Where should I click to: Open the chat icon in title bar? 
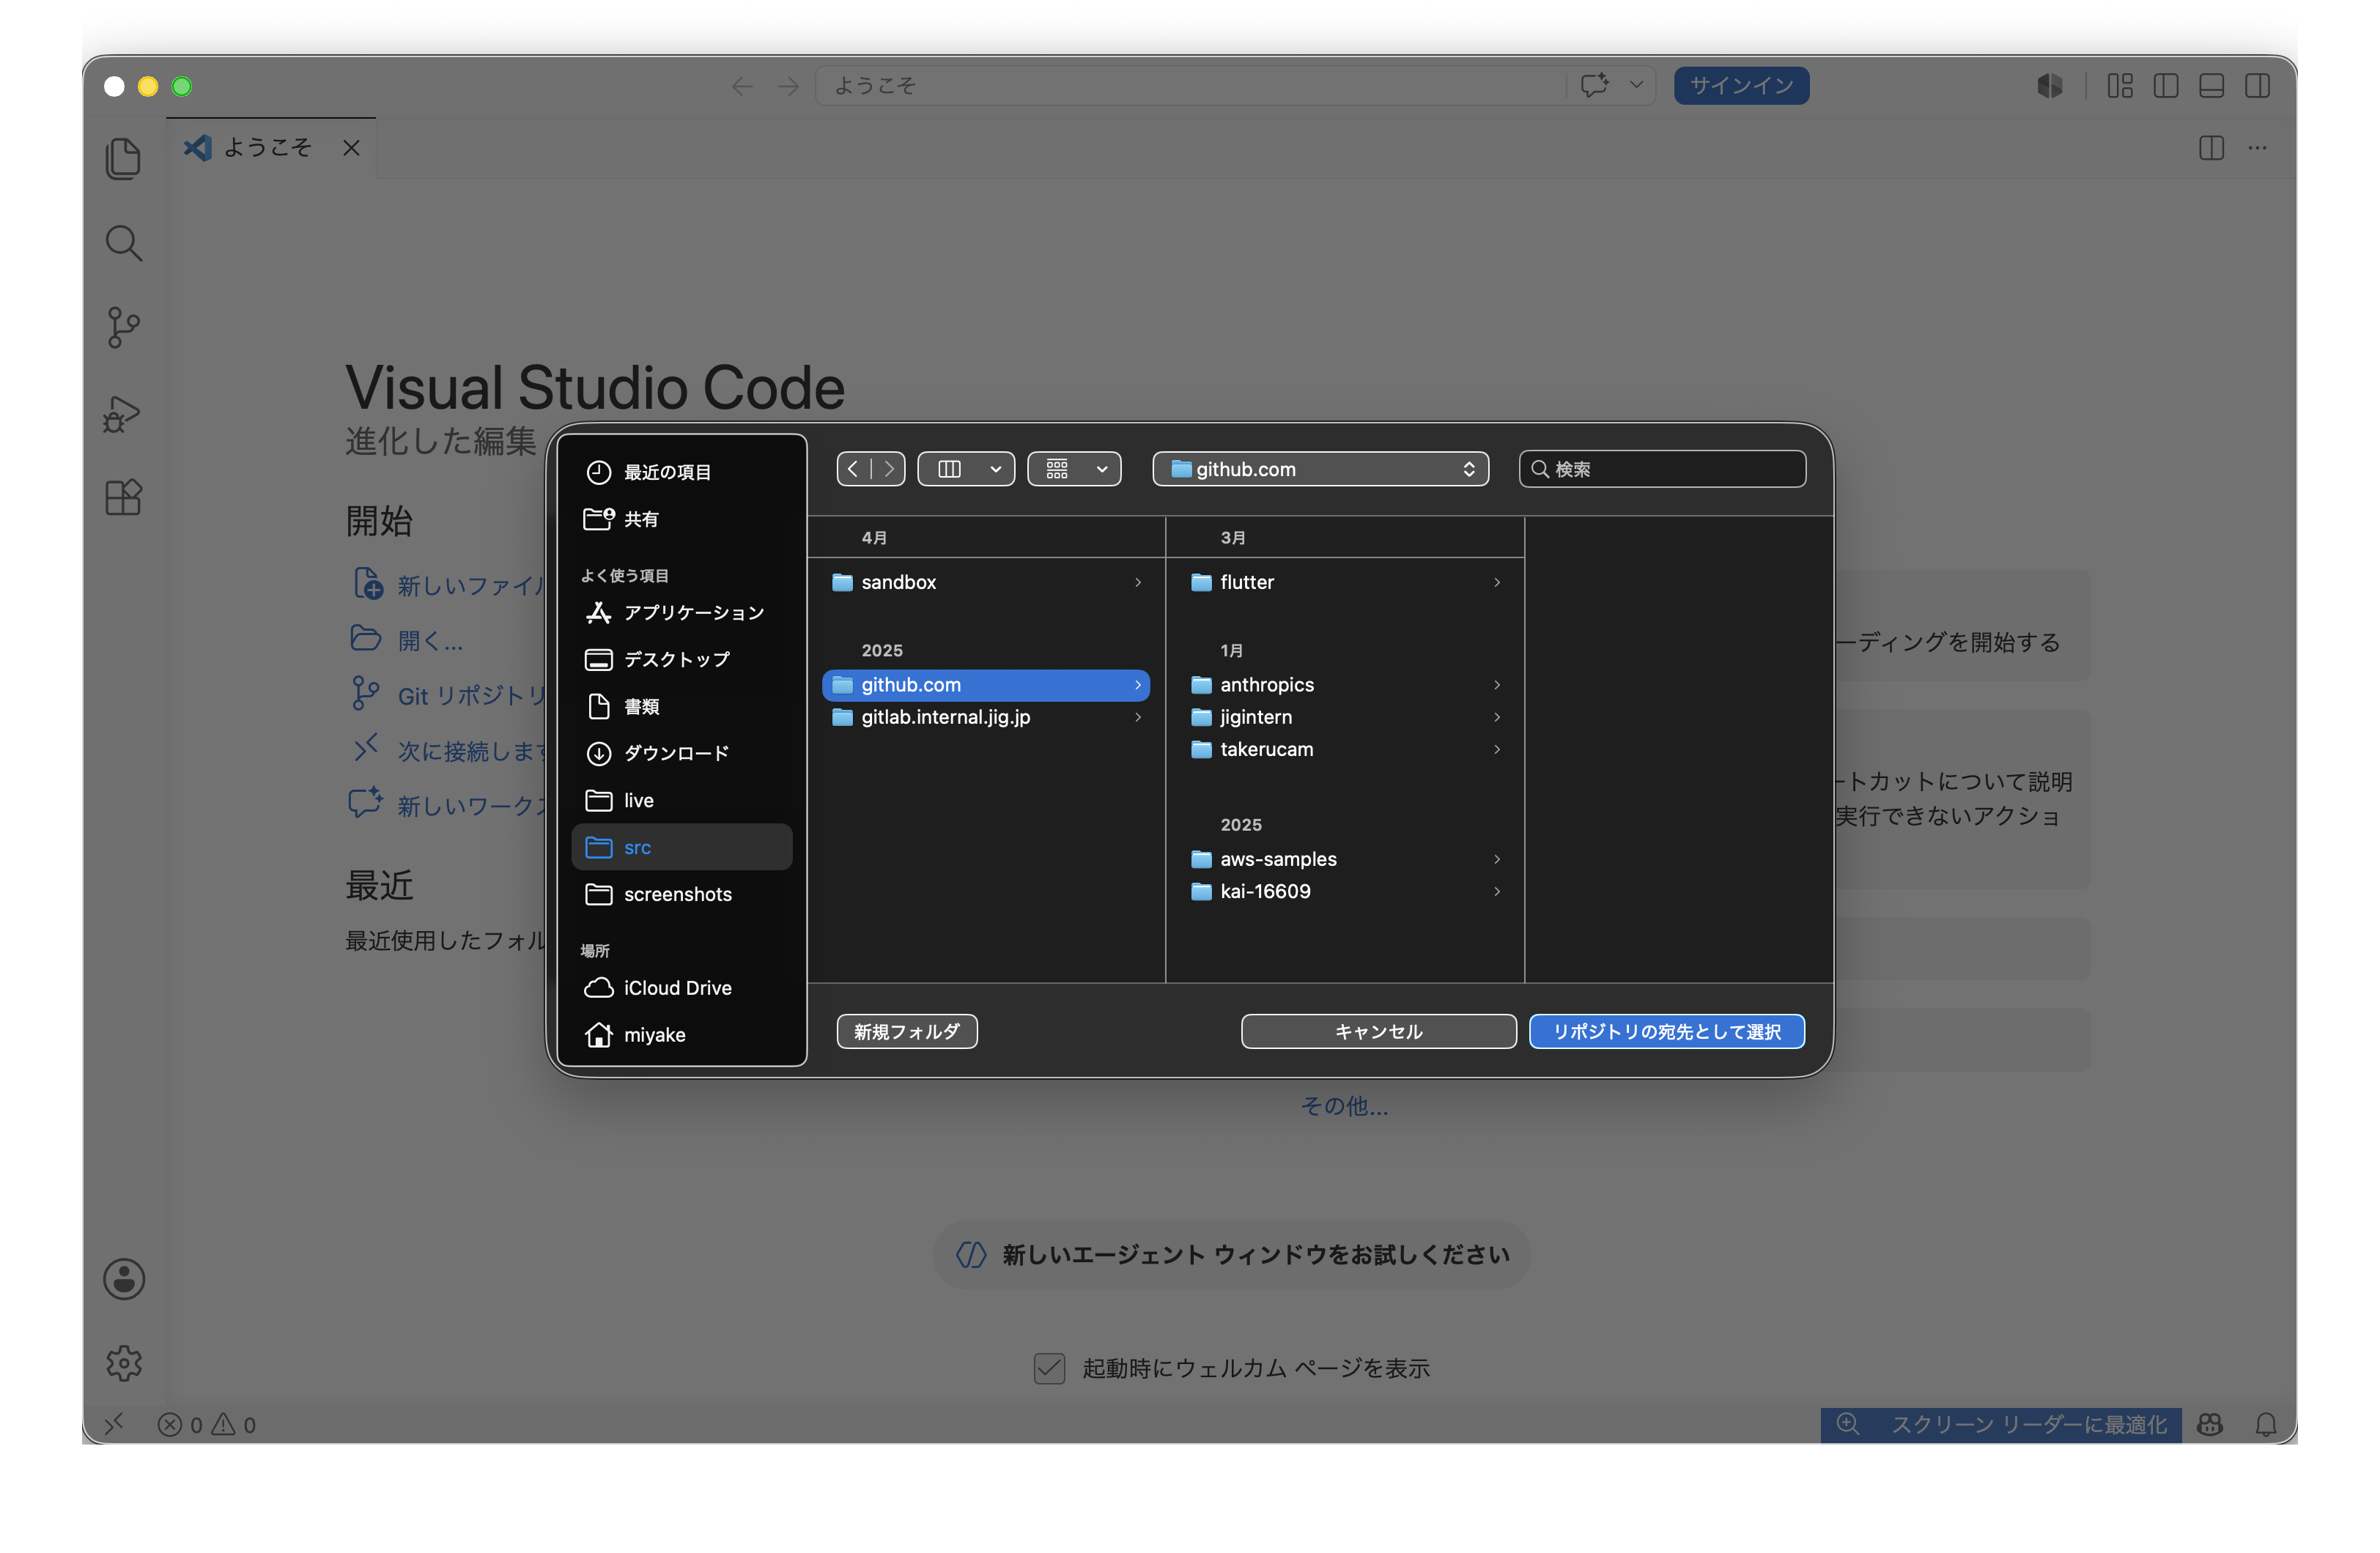(x=1594, y=85)
